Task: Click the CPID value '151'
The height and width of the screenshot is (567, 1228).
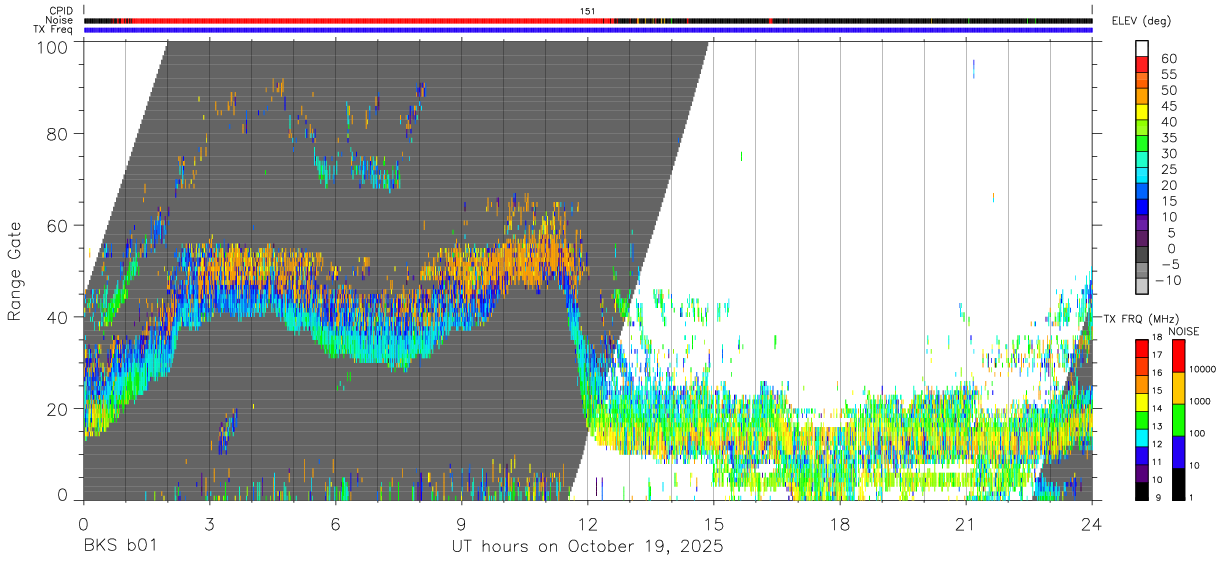Action: pyautogui.click(x=588, y=11)
